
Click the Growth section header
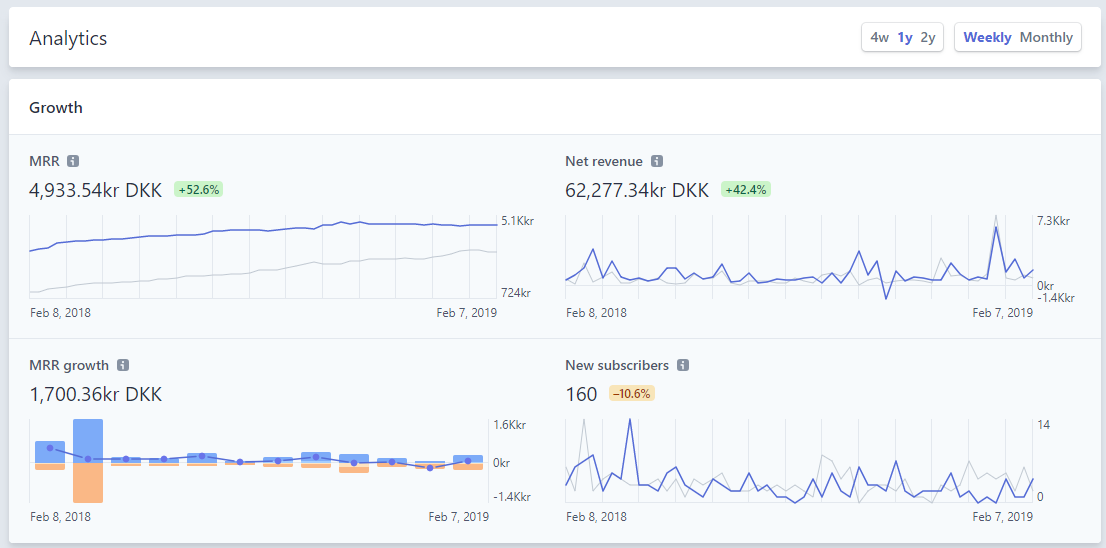[x=56, y=108]
